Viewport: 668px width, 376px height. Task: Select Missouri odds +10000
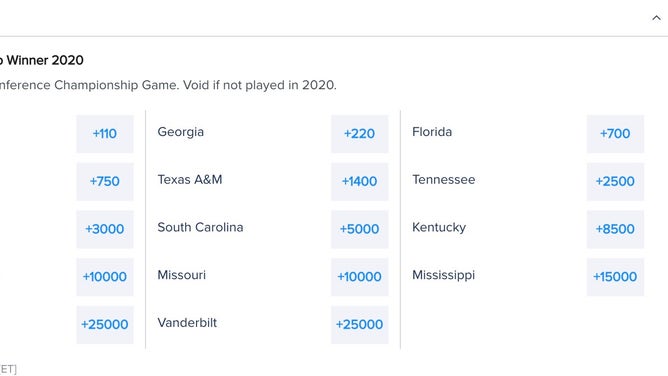pyautogui.click(x=360, y=277)
